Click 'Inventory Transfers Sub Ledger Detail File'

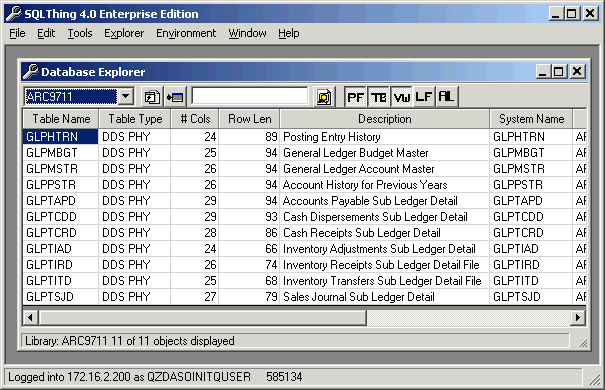[x=382, y=281]
